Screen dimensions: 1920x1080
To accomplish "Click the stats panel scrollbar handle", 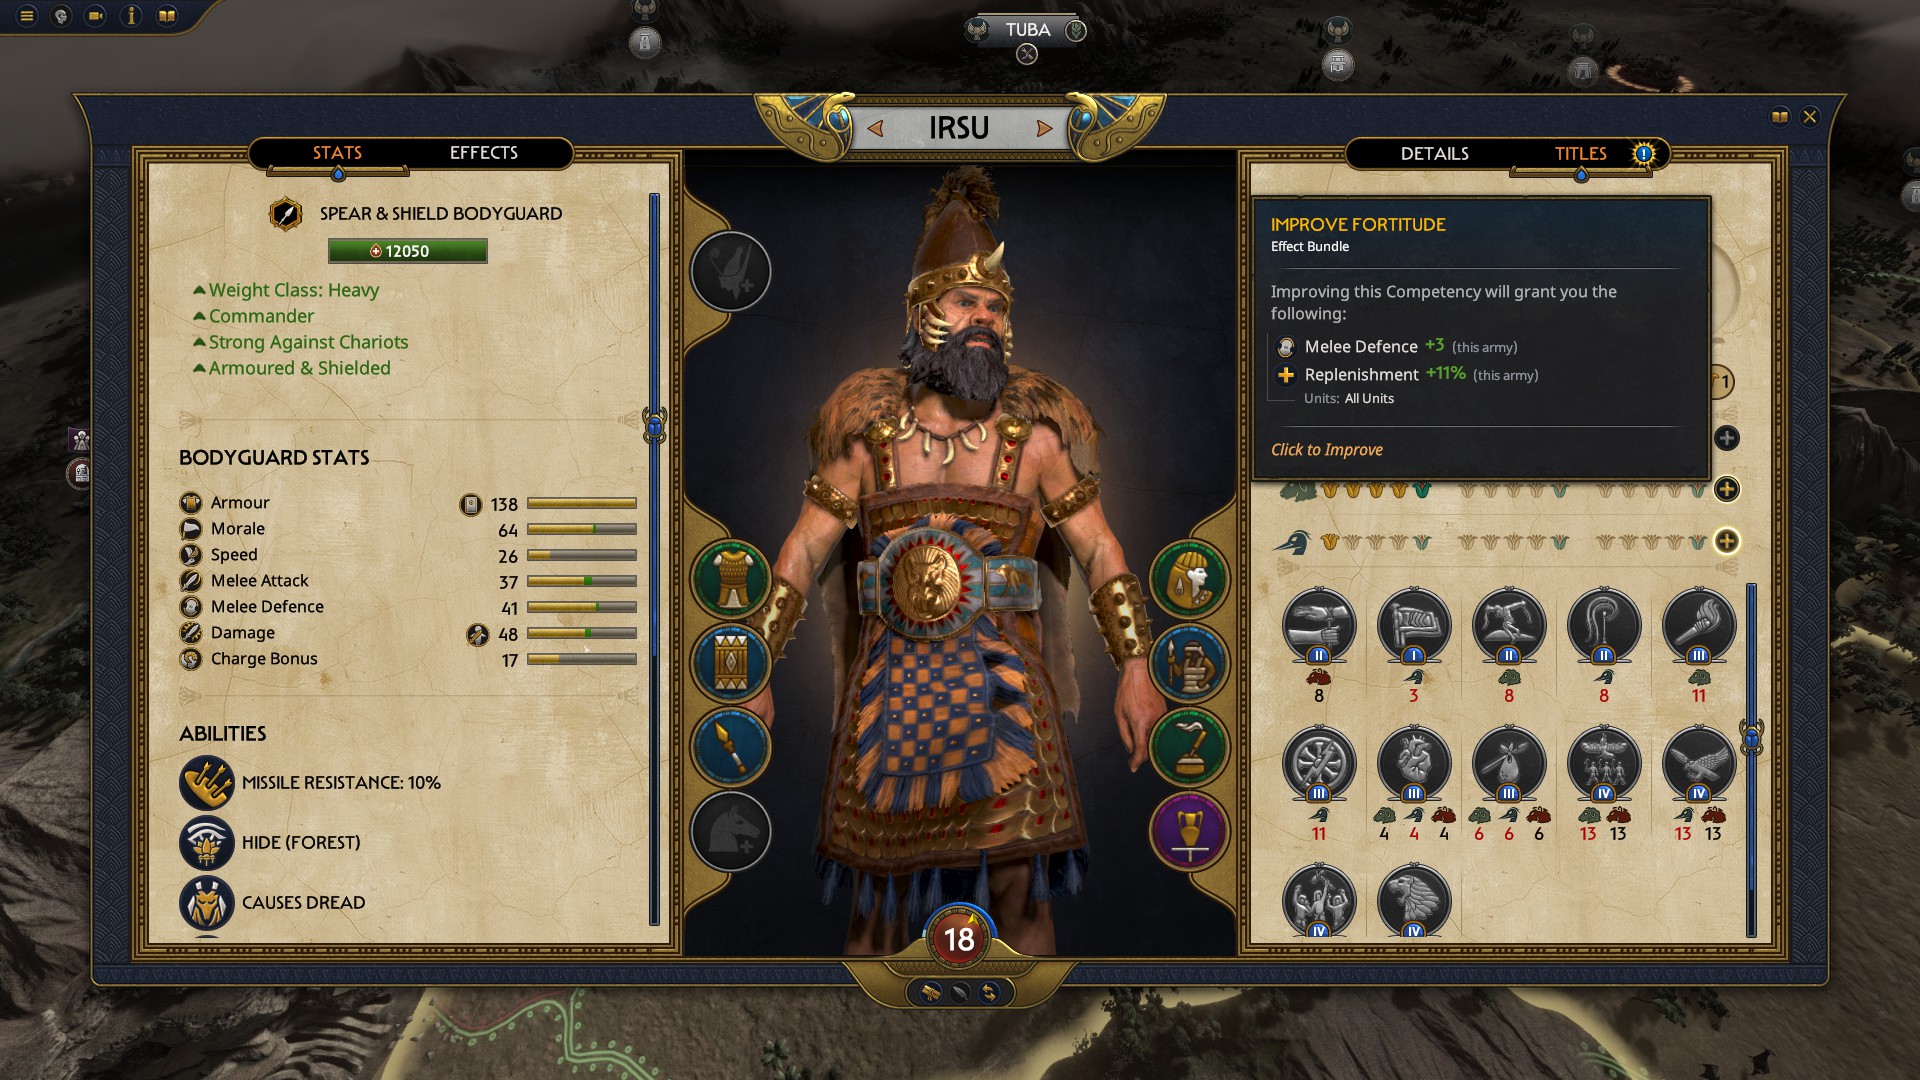I will click(655, 427).
